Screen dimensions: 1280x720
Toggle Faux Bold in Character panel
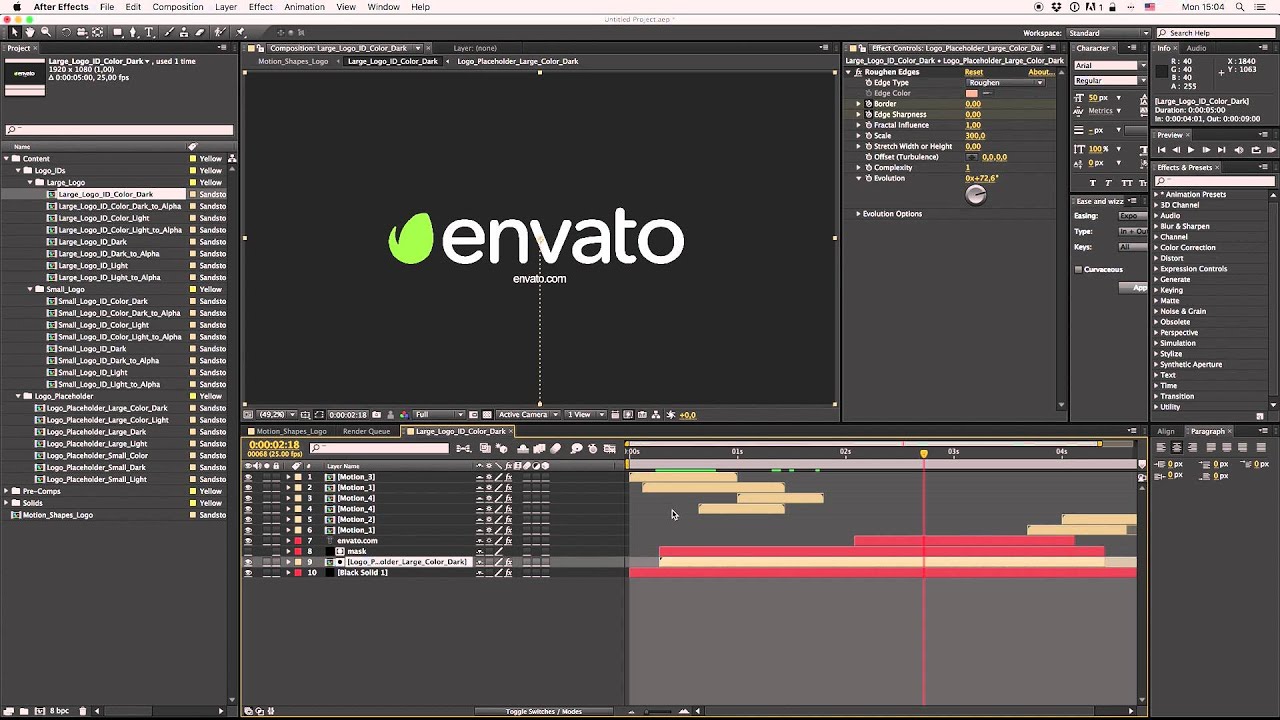1093,183
